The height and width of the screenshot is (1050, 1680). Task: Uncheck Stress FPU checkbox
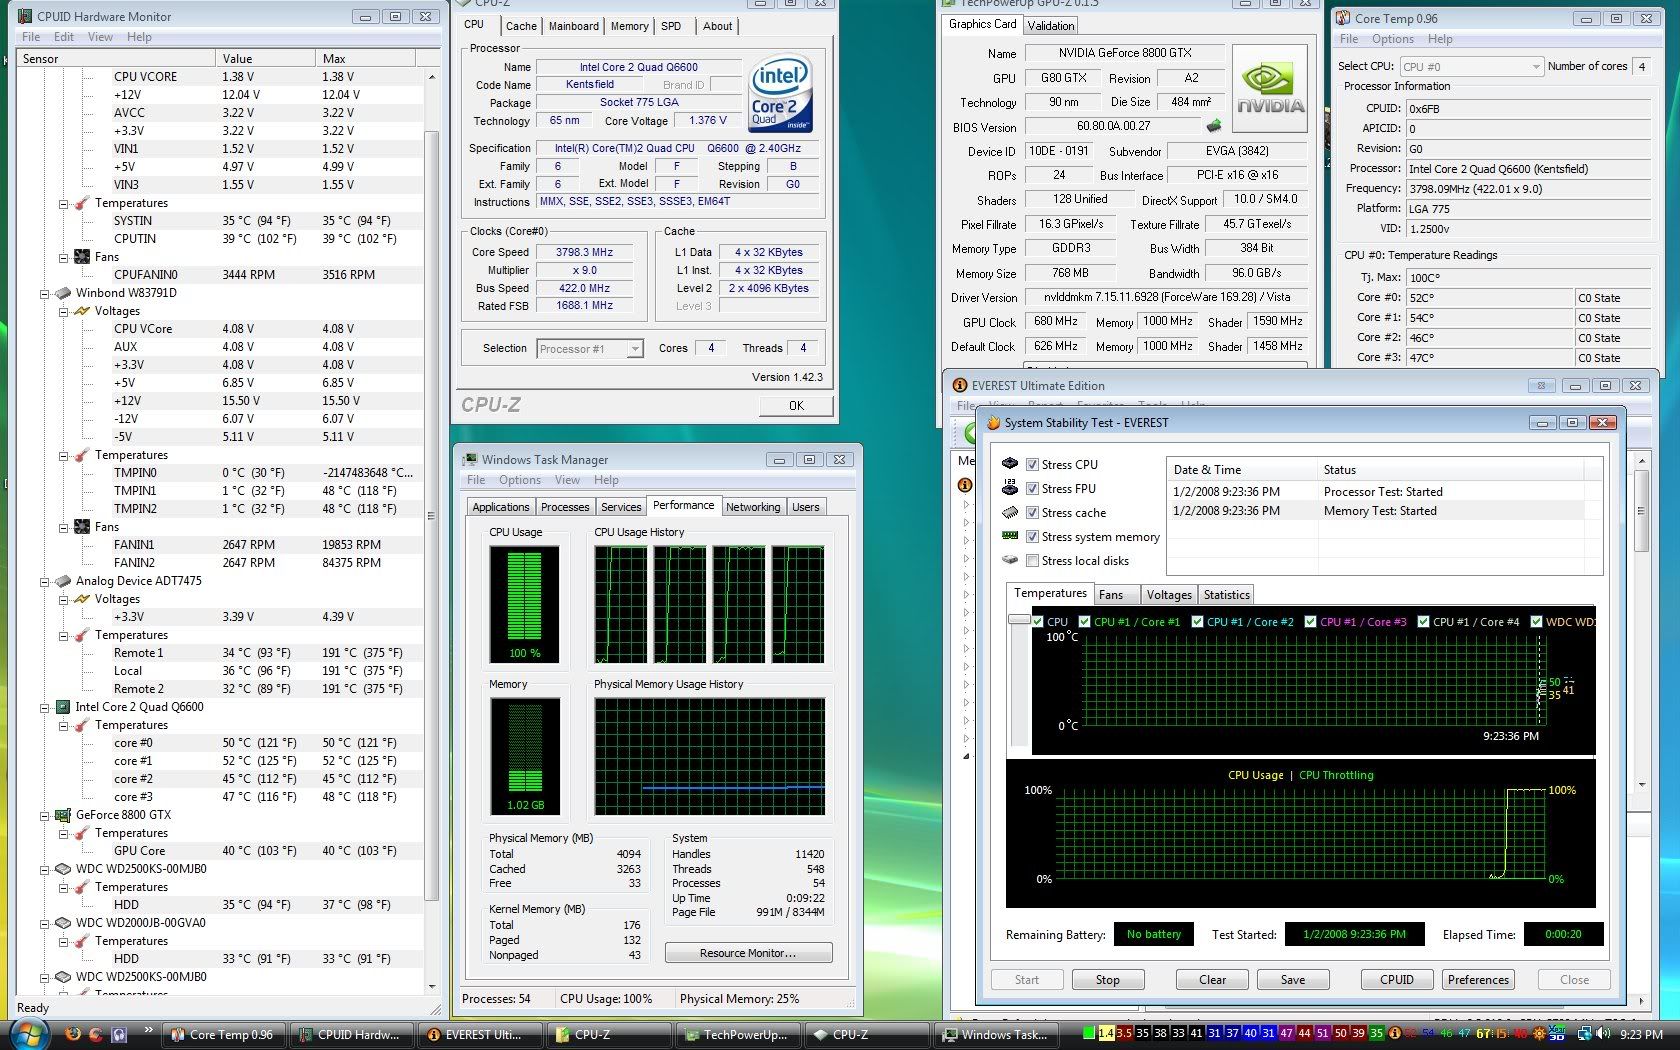tap(1032, 489)
